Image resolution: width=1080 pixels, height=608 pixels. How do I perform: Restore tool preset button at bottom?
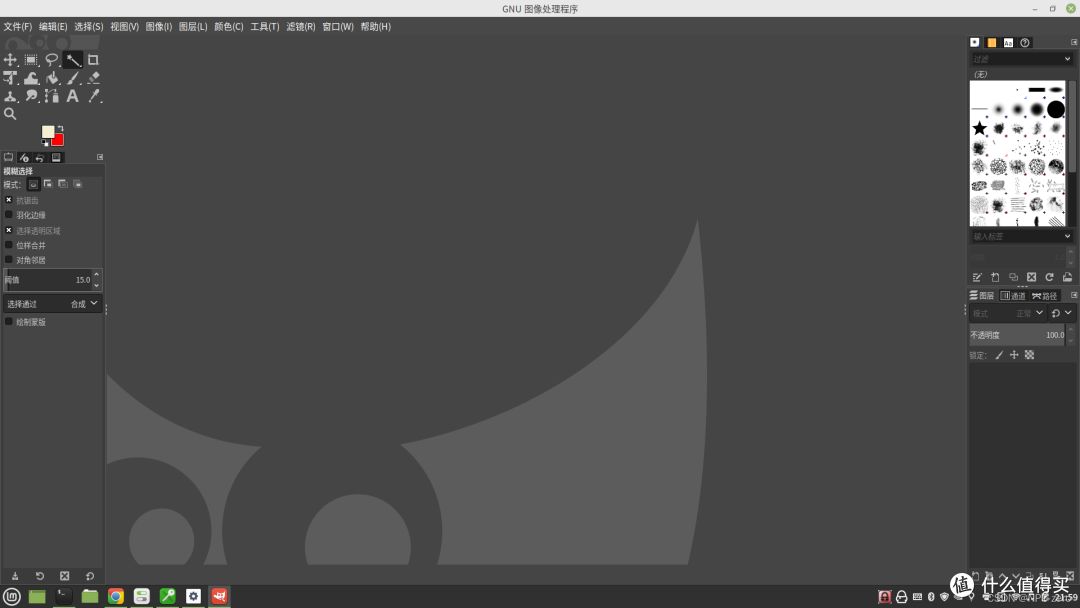coord(40,576)
